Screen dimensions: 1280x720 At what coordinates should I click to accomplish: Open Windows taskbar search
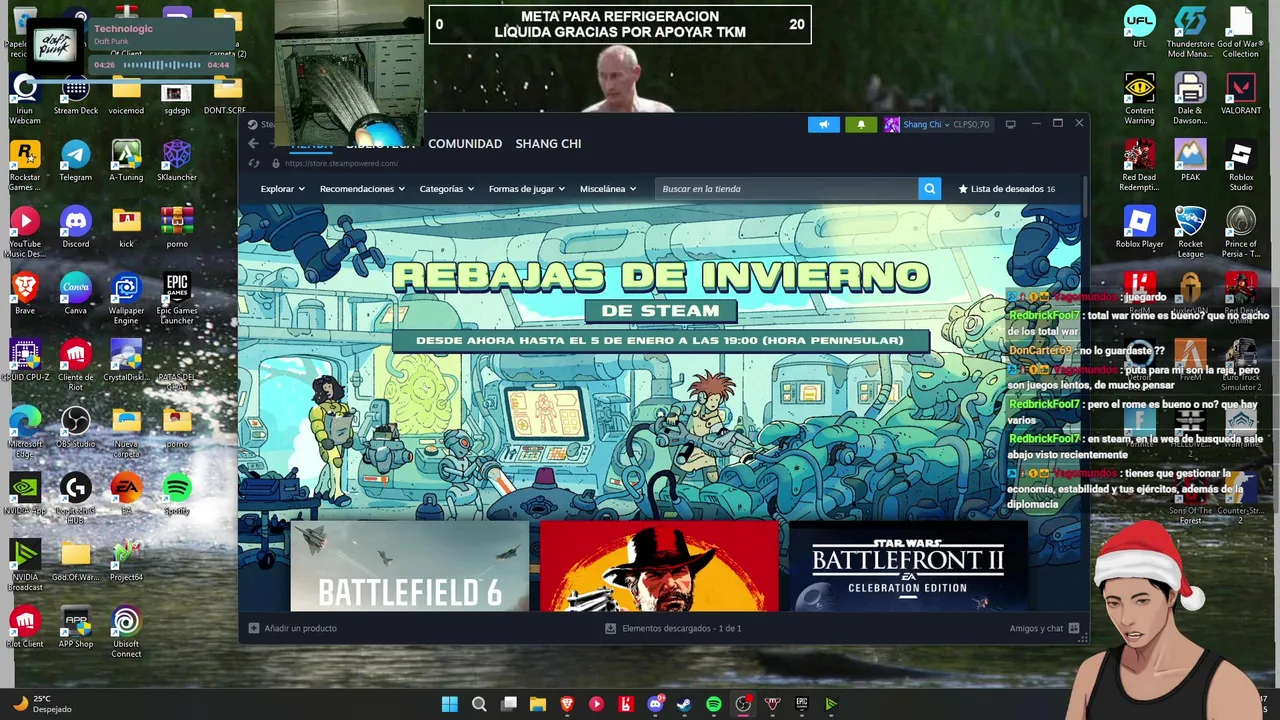click(x=479, y=704)
